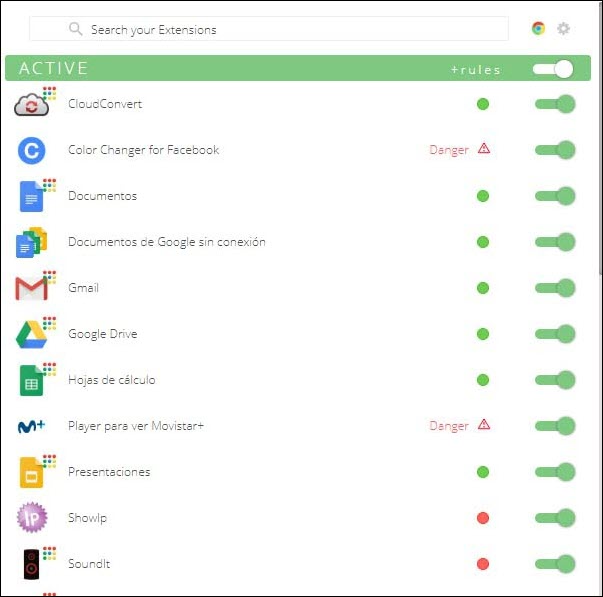Disable the CloudConvert extension toggle
The image size is (603, 597).
click(555, 104)
